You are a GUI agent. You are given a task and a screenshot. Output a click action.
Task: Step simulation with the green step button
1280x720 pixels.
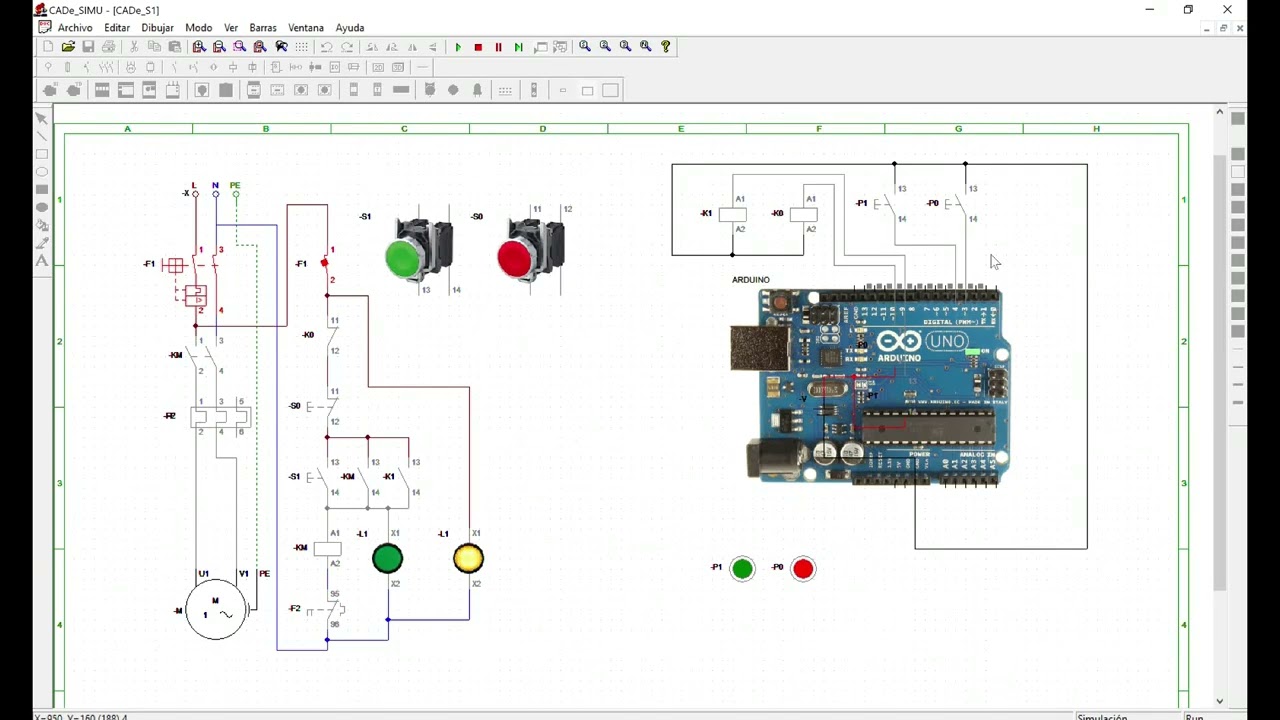click(x=518, y=47)
